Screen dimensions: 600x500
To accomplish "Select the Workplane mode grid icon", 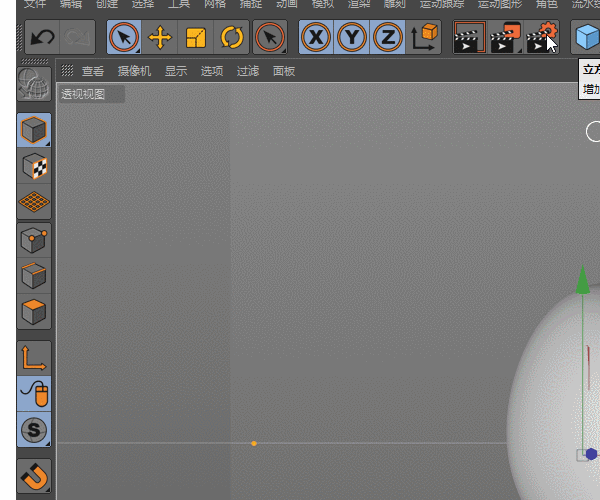I will tap(34, 202).
